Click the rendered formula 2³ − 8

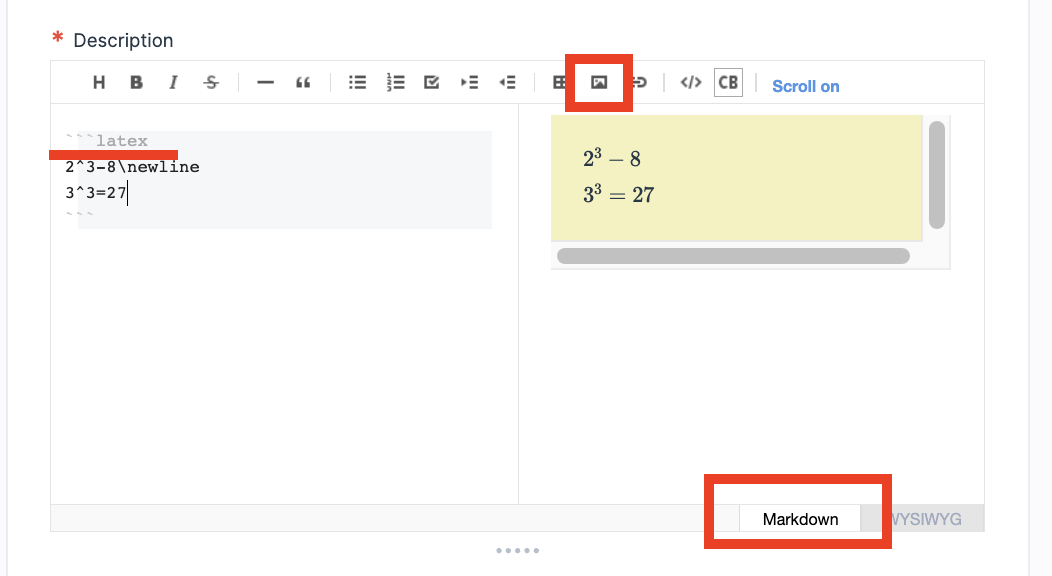[612, 158]
